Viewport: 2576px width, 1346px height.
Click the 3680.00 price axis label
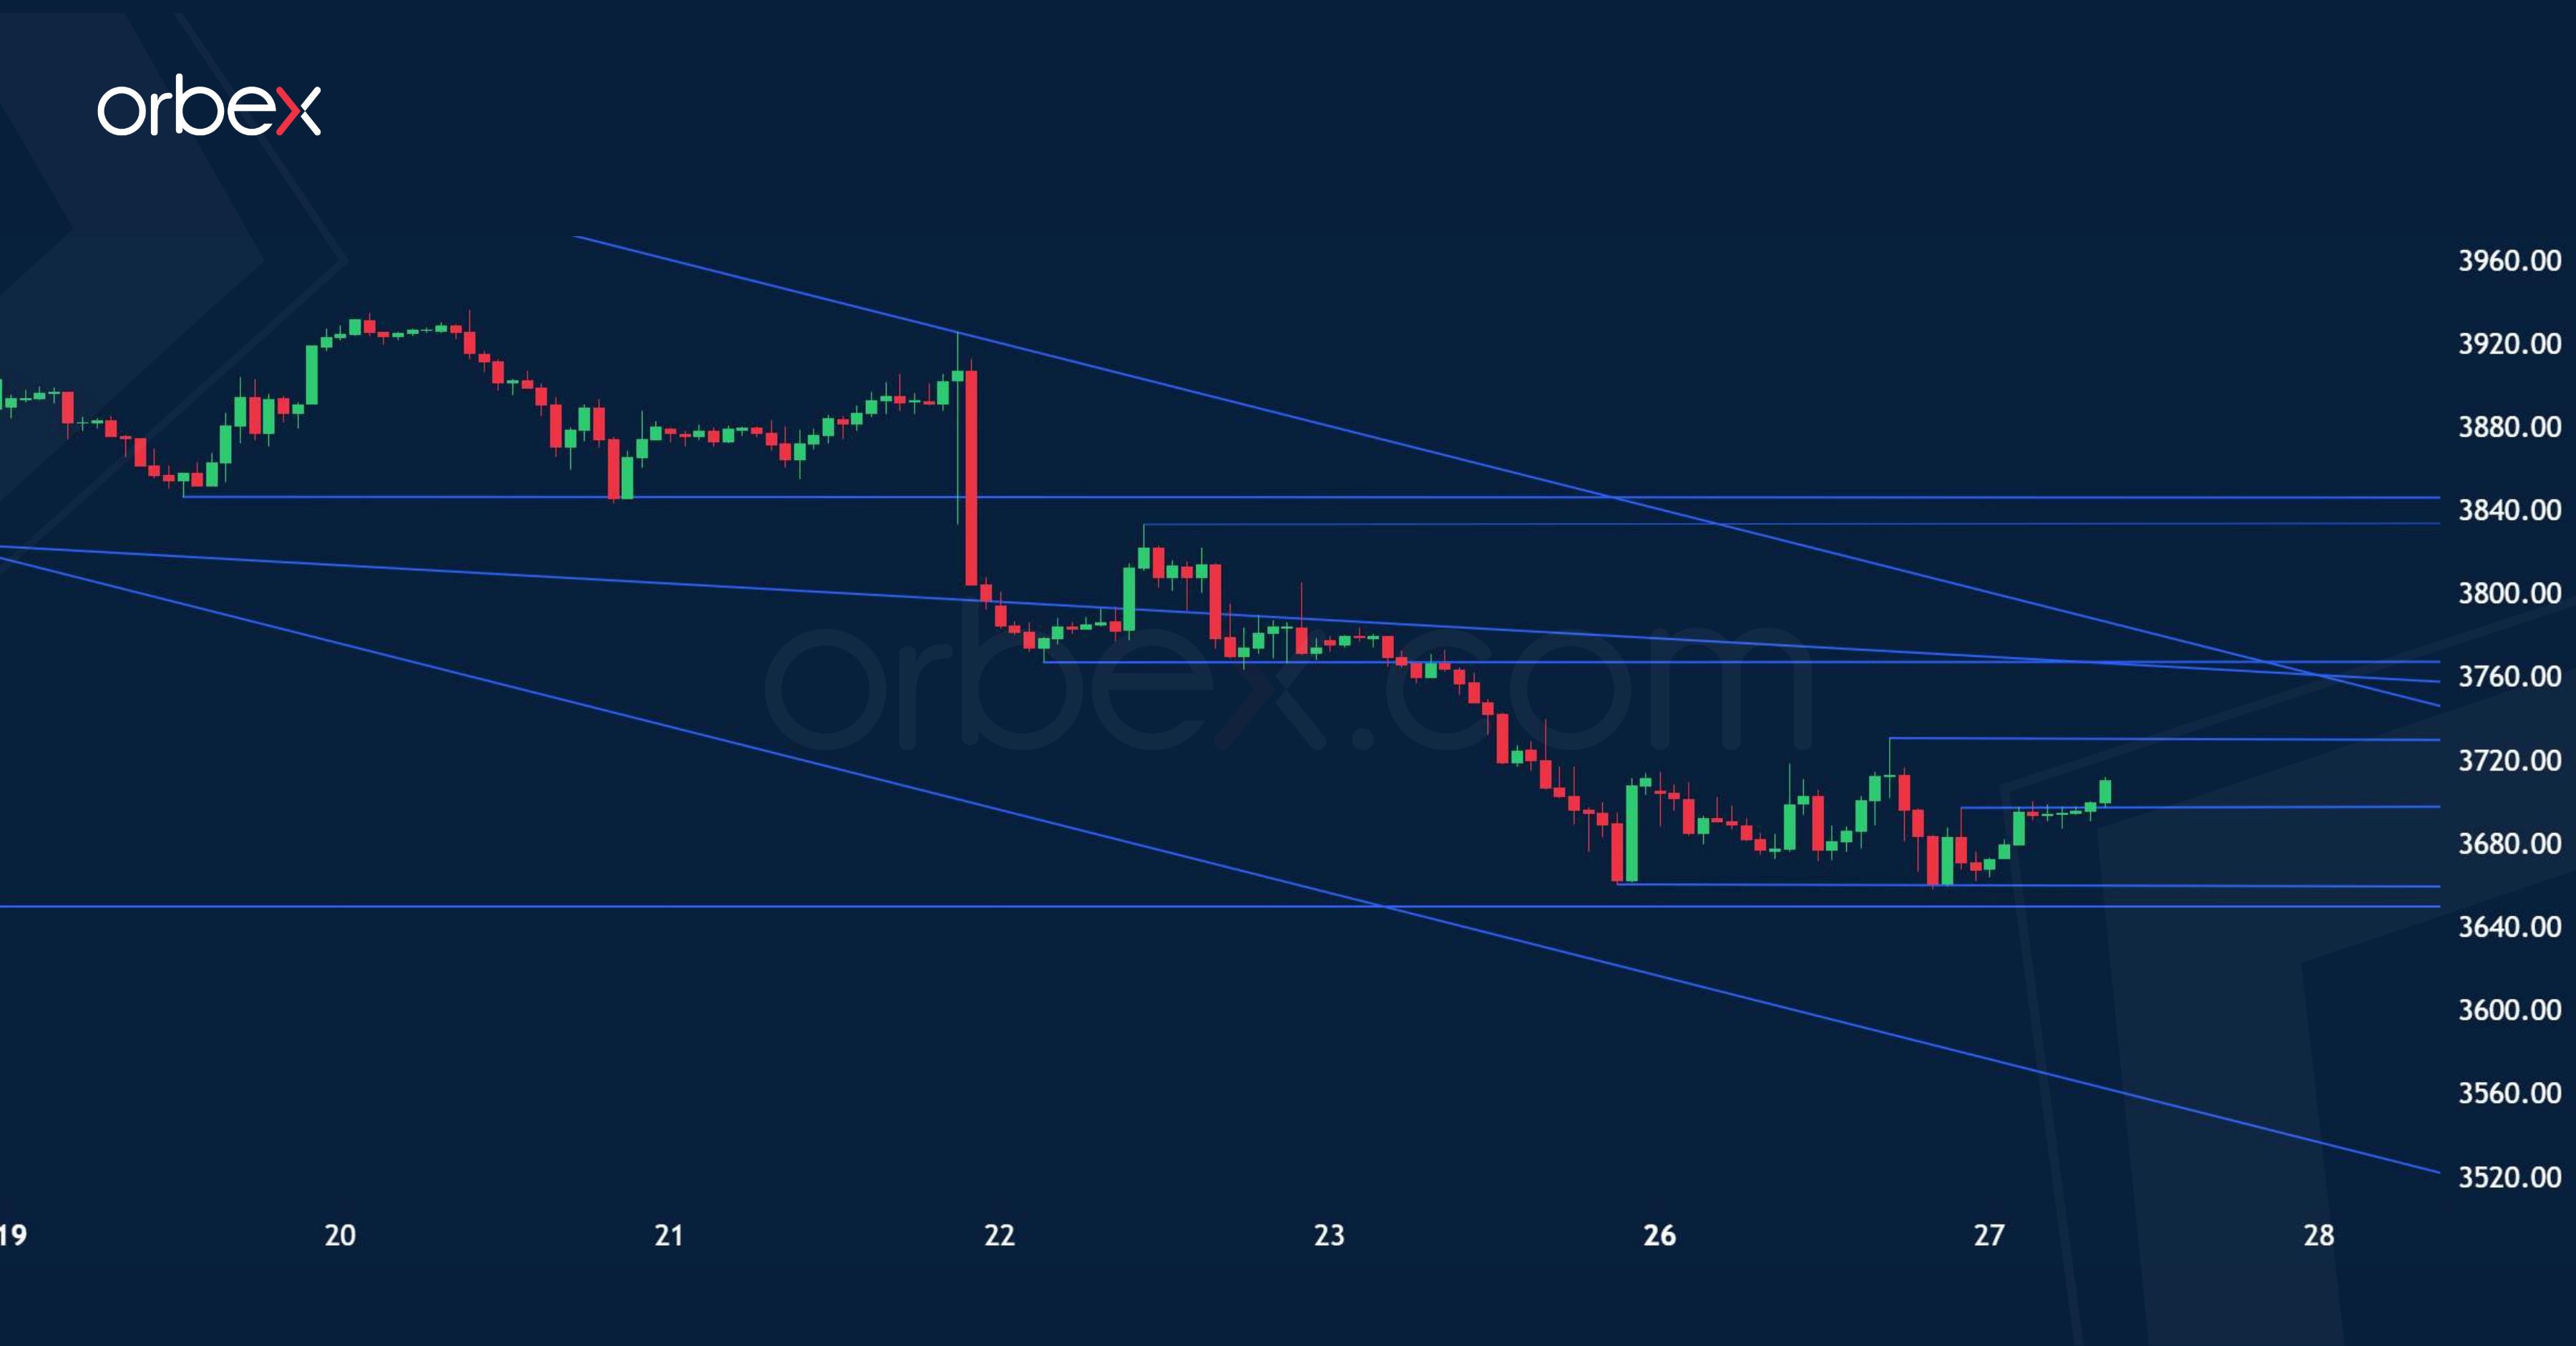tap(2509, 843)
